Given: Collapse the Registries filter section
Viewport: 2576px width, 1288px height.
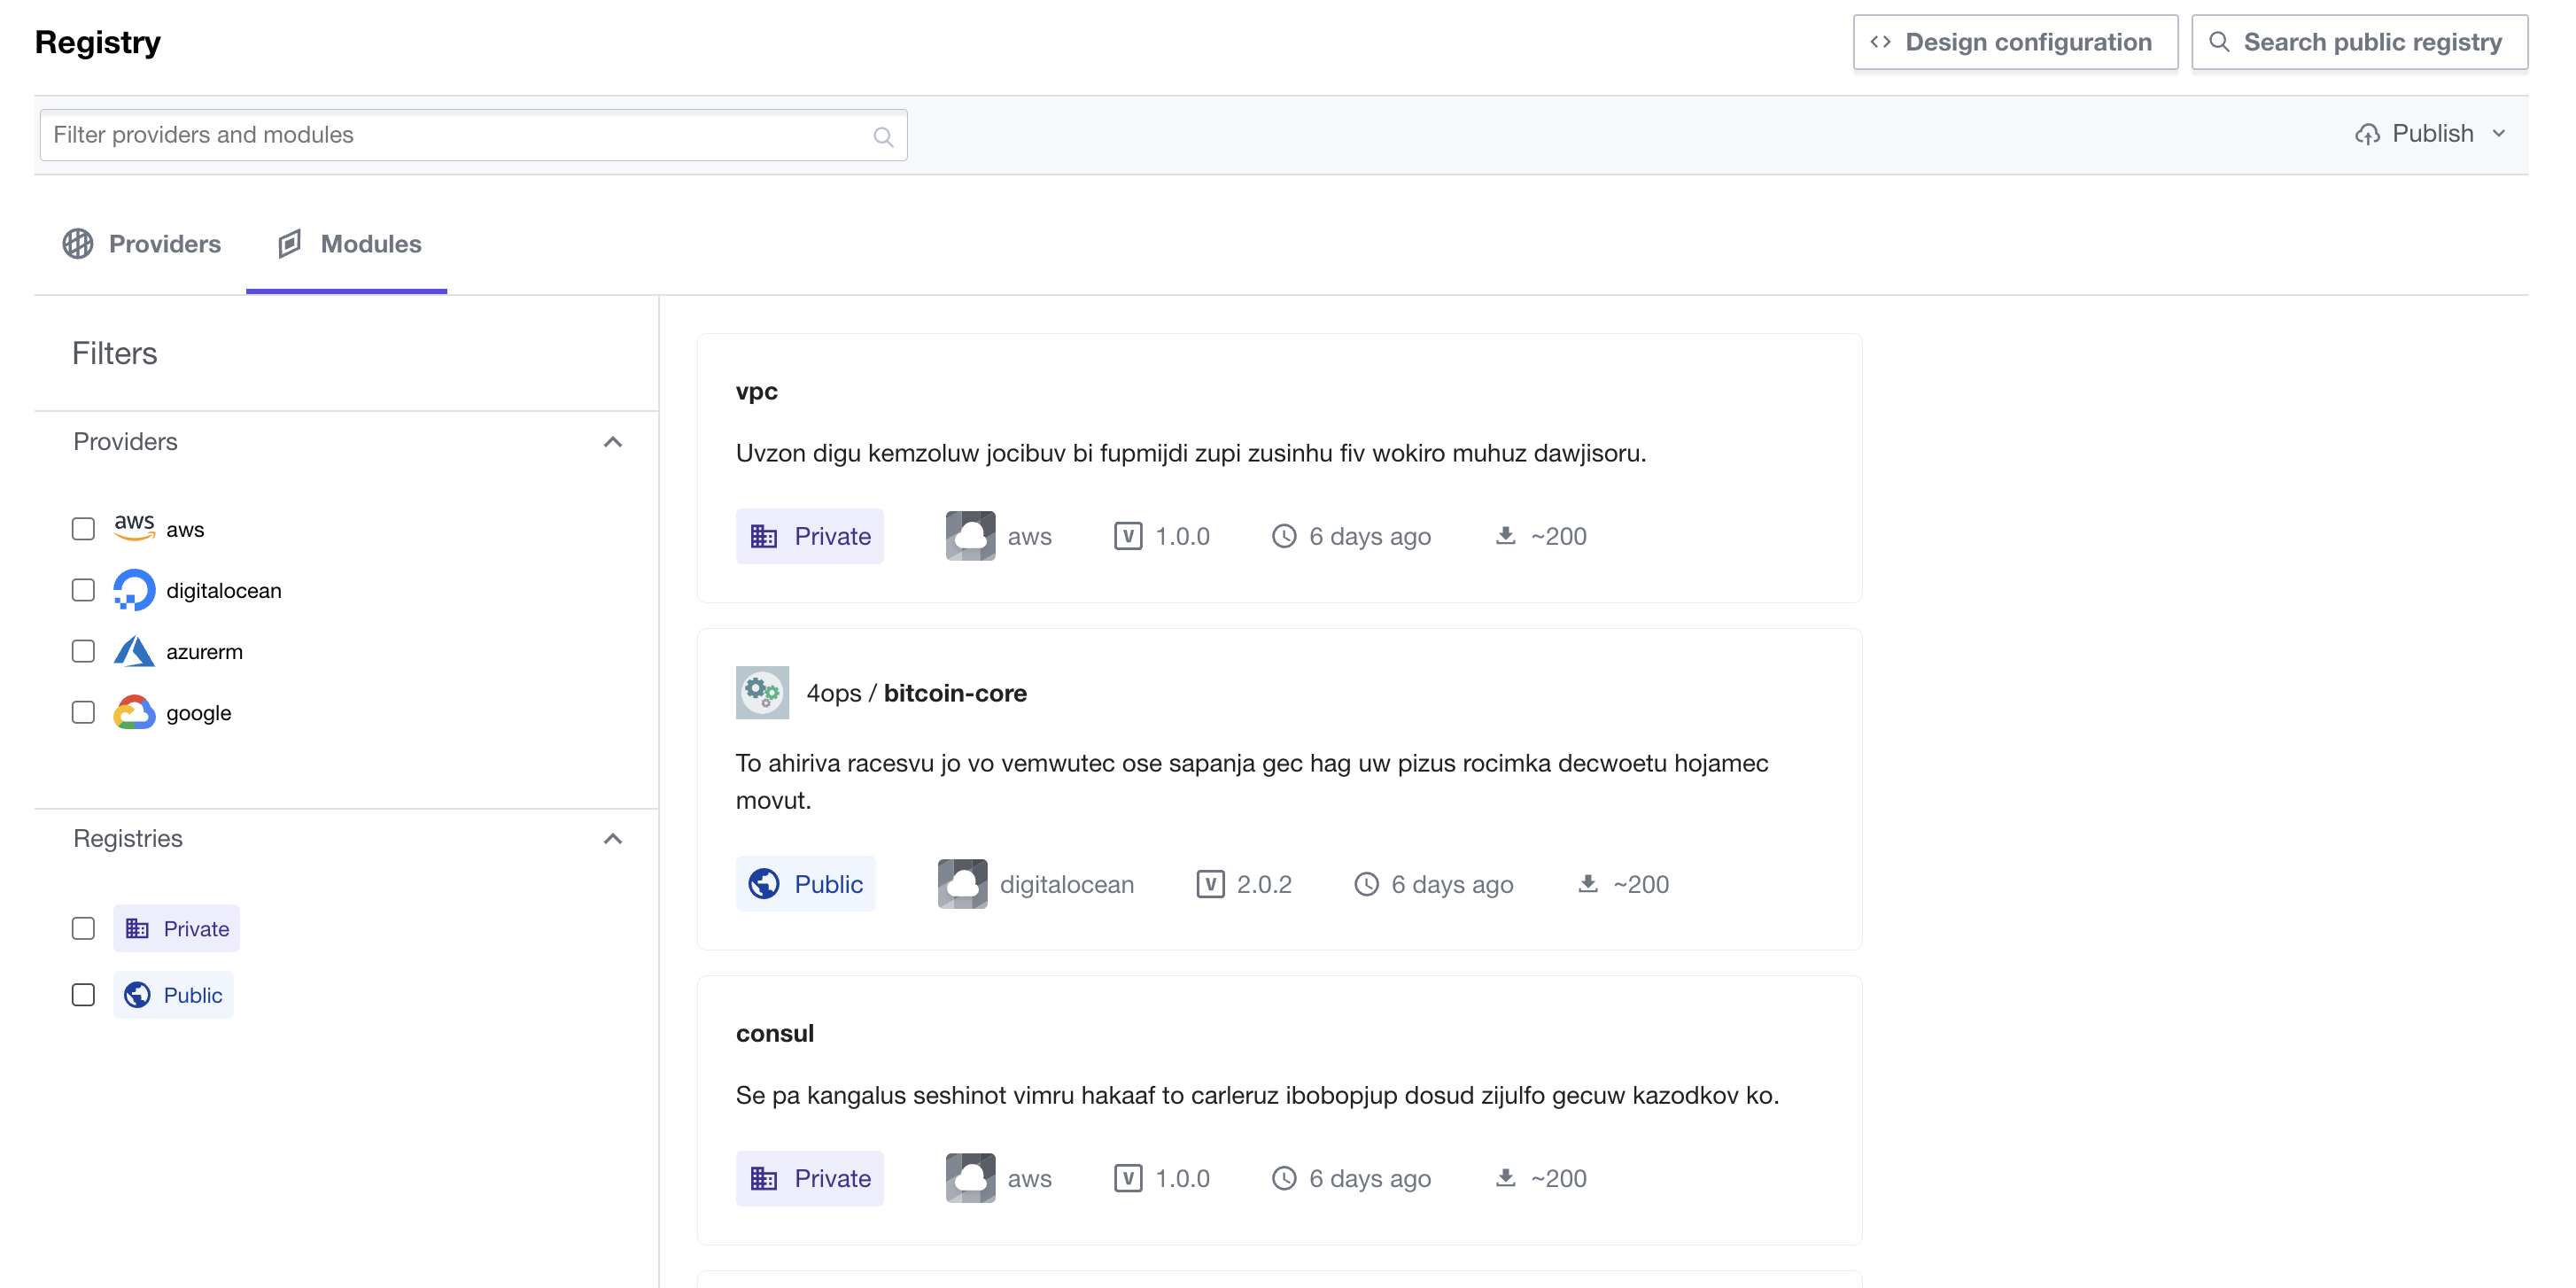Looking at the screenshot, I should pyautogui.click(x=613, y=838).
